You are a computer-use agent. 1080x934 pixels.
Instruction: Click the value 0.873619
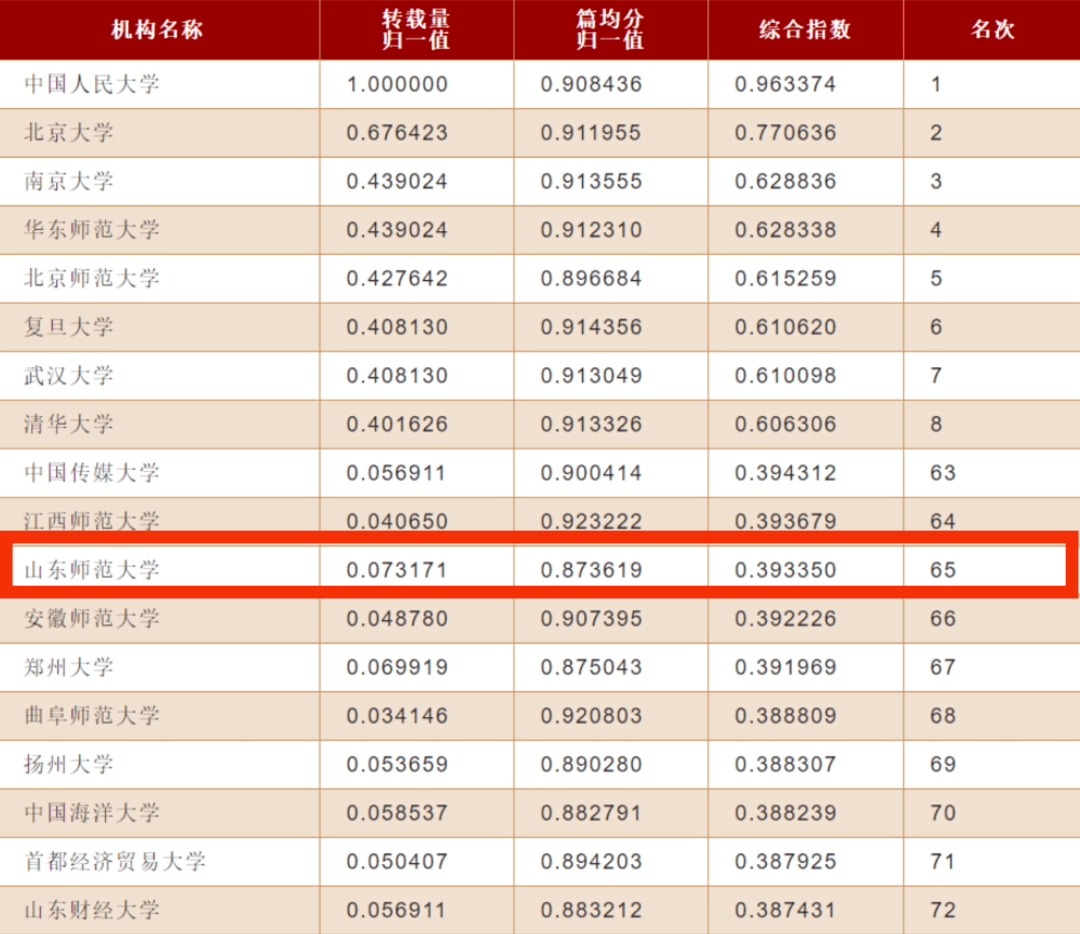click(592, 570)
